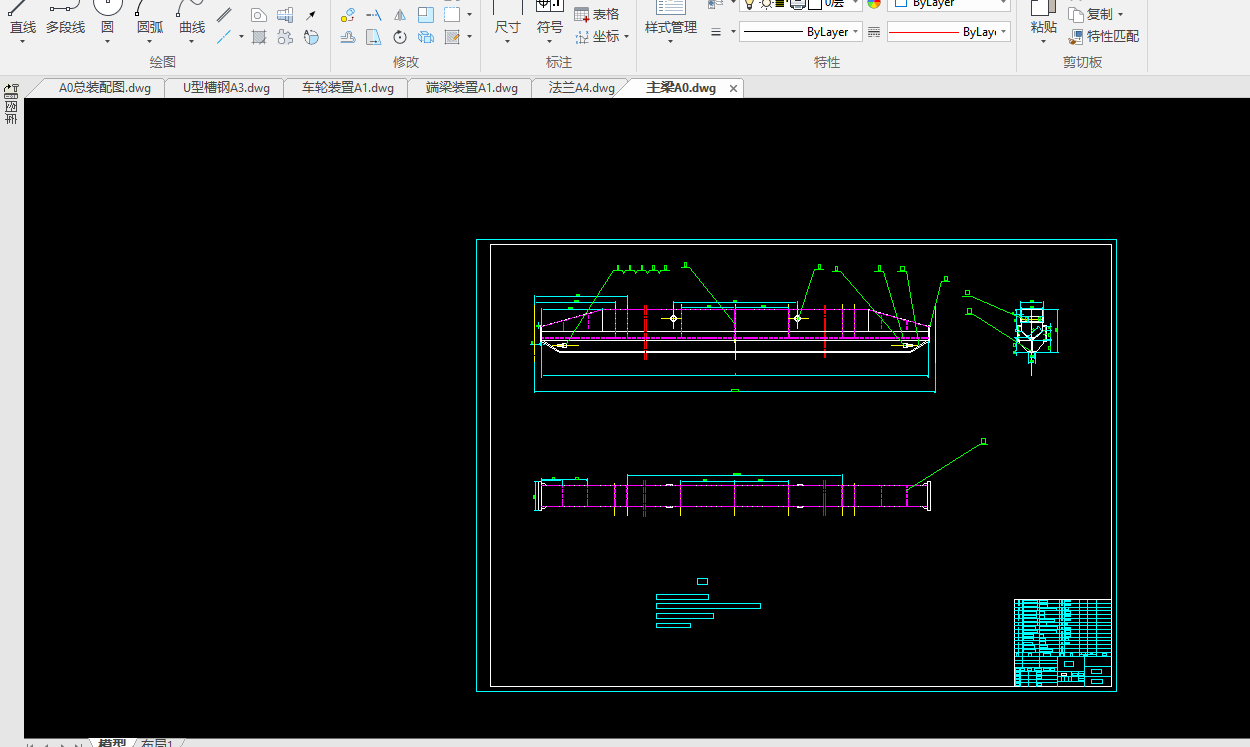The image size is (1250, 747).
Task: Open the red lineweight ByLayer dropdown
Action: pyautogui.click(x=948, y=32)
